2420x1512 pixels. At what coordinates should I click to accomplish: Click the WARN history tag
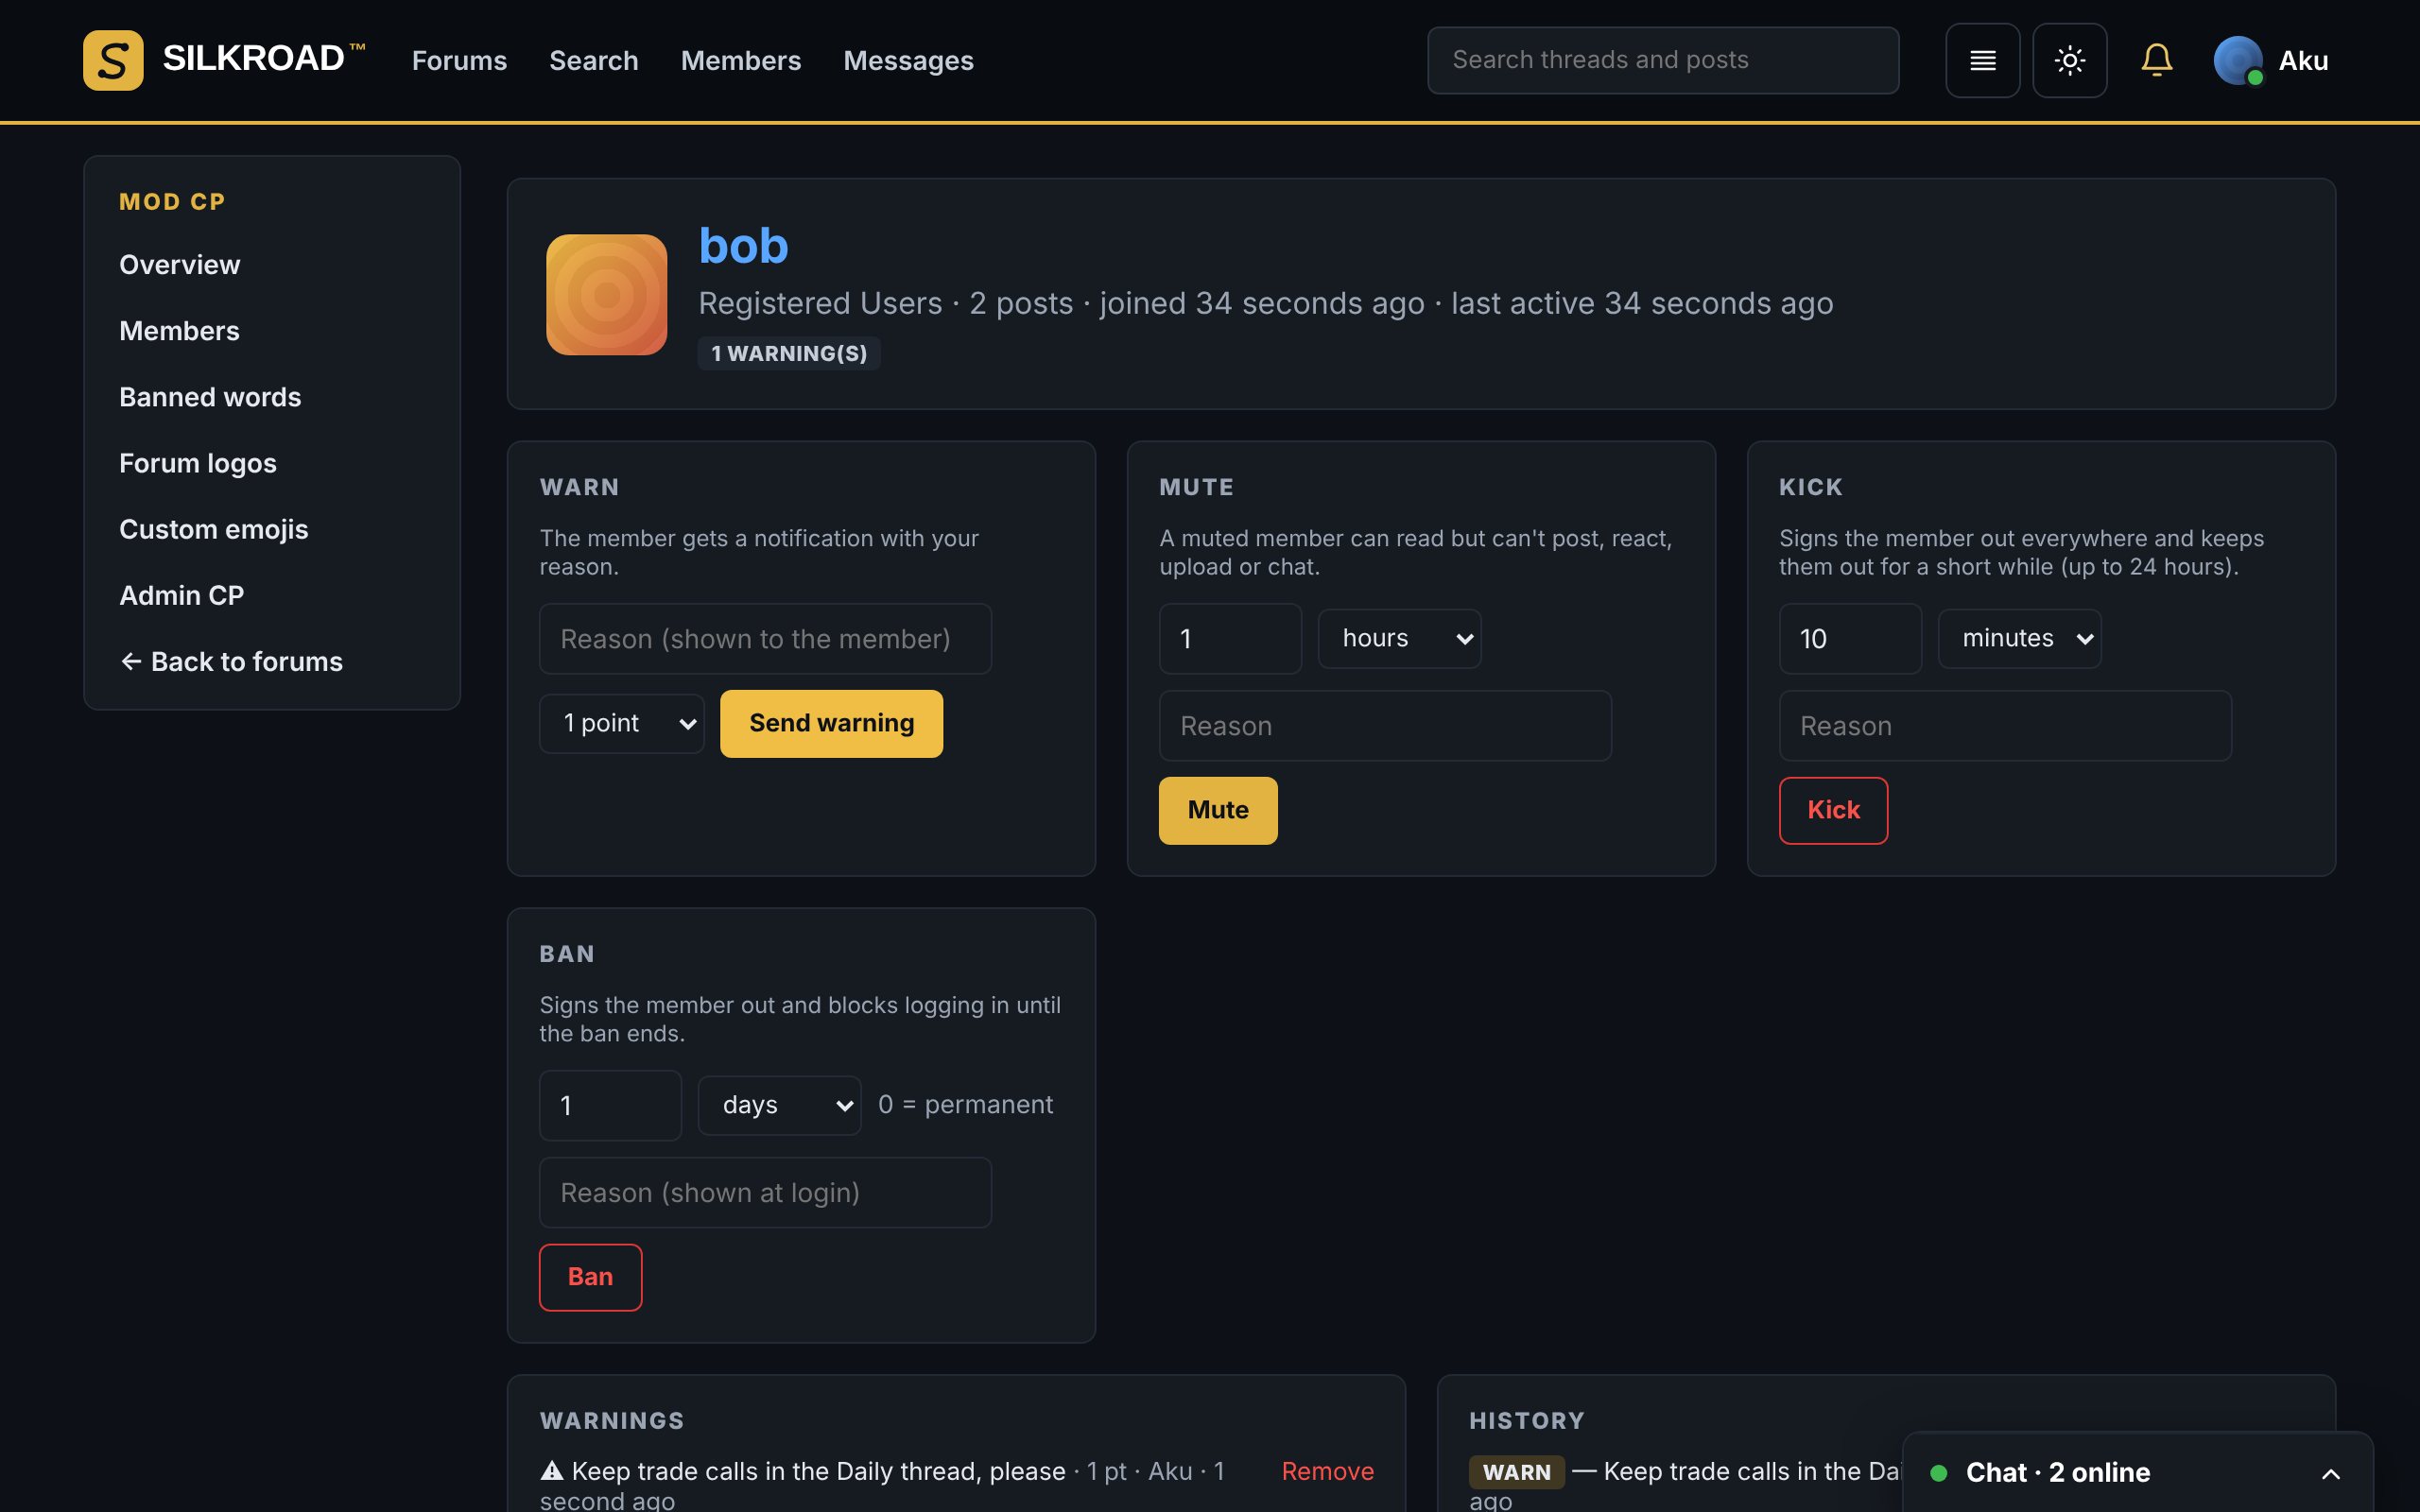(1516, 1471)
